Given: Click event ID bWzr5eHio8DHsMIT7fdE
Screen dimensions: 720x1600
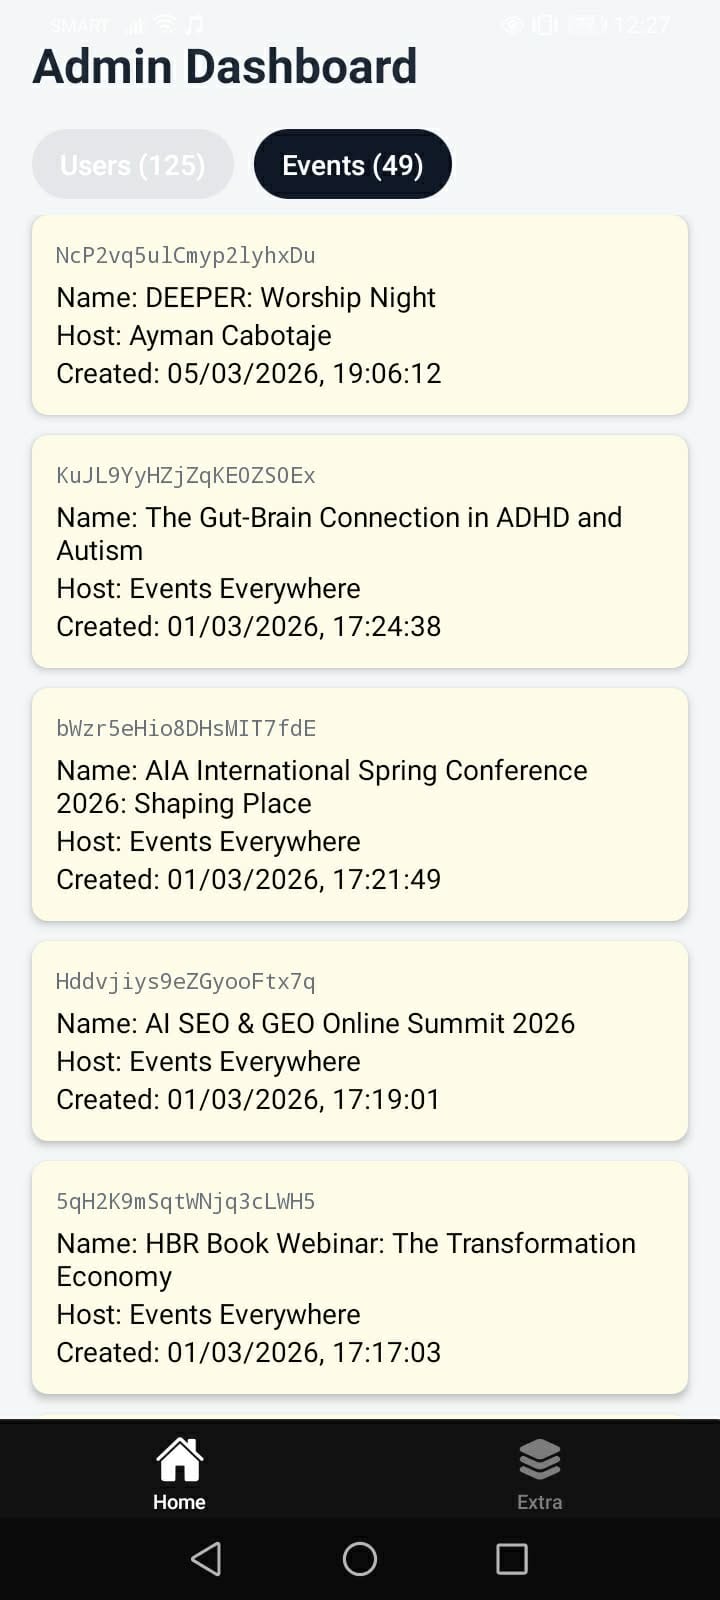Looking at the screenshot, I should pos(186,729).
